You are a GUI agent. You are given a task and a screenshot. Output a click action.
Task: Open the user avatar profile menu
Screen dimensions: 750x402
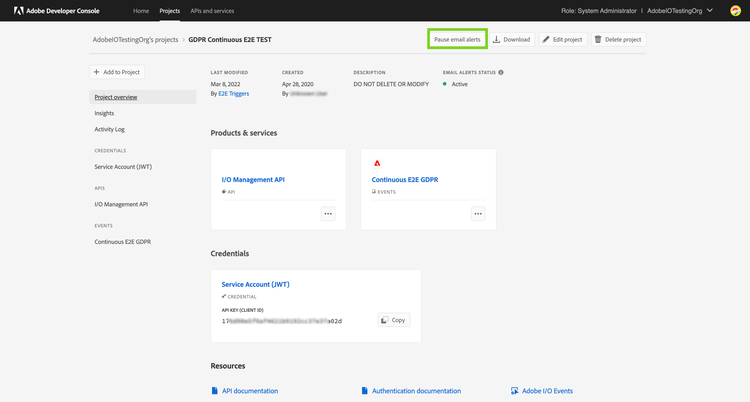click(x=734, y=11)
